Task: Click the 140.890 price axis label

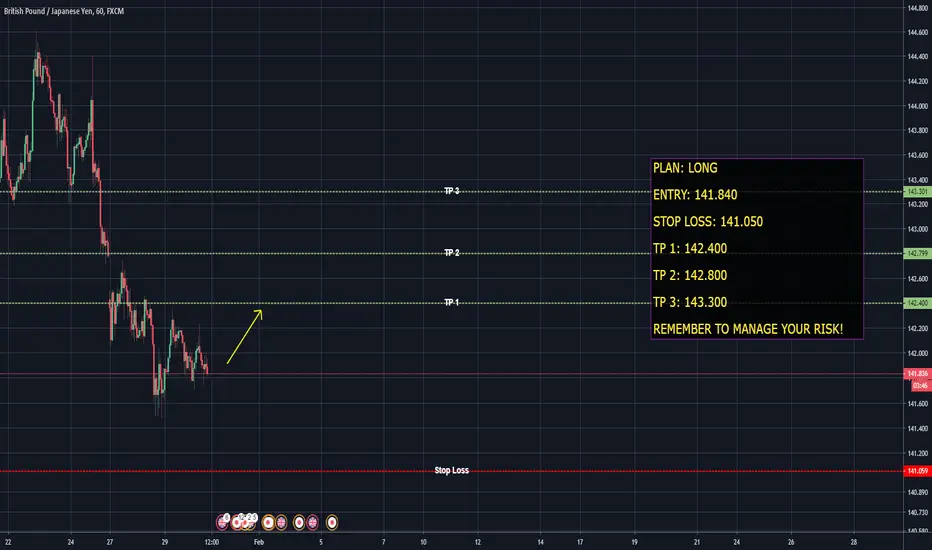Action: [918, 492]
